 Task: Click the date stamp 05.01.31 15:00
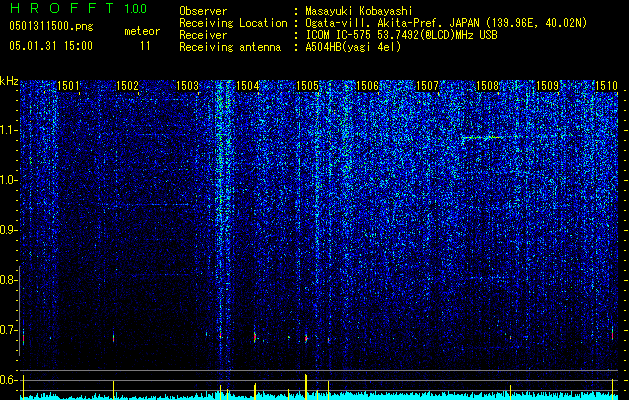point(51,46)
